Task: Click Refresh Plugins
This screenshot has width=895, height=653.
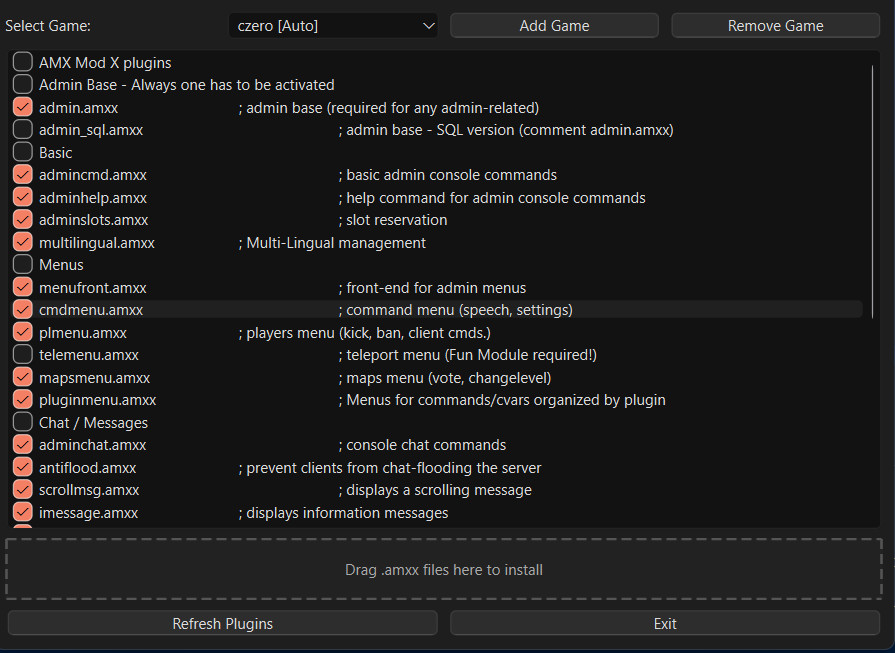Action: click(222, 623)
